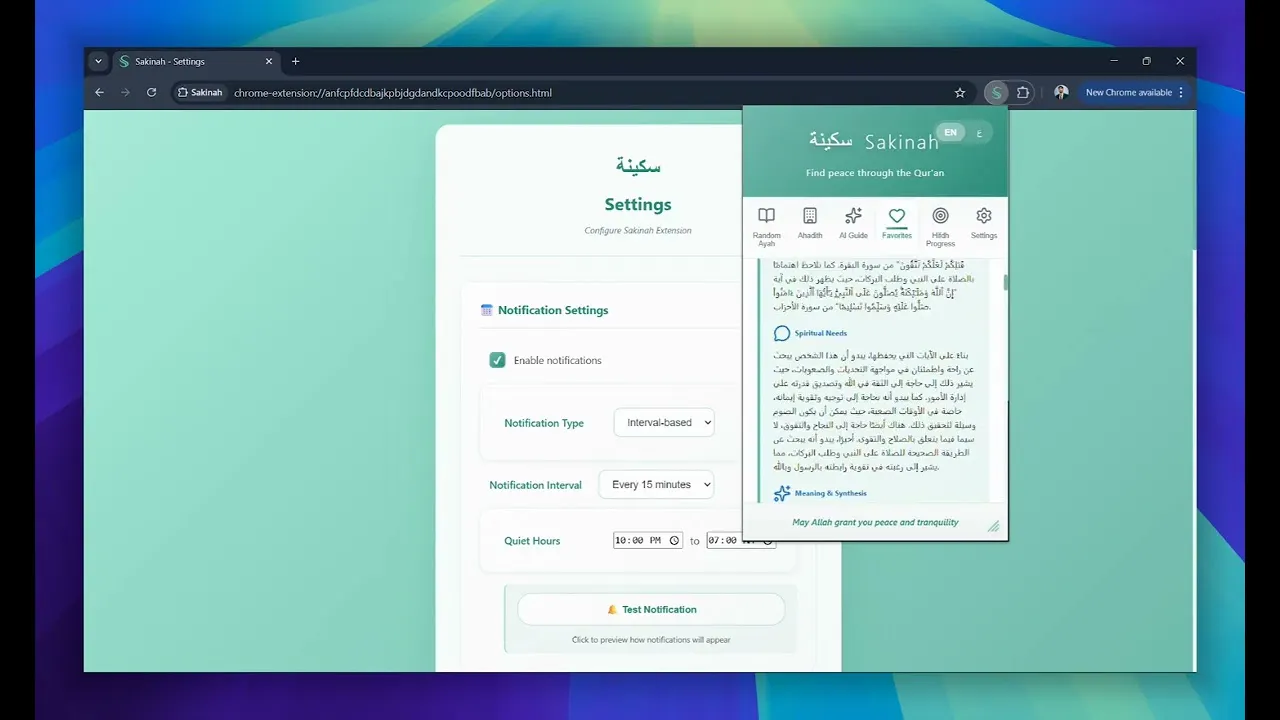Open the Notification Interval dropdown
Viewport: 1280px width, 720px height.
tap(656, 485)
